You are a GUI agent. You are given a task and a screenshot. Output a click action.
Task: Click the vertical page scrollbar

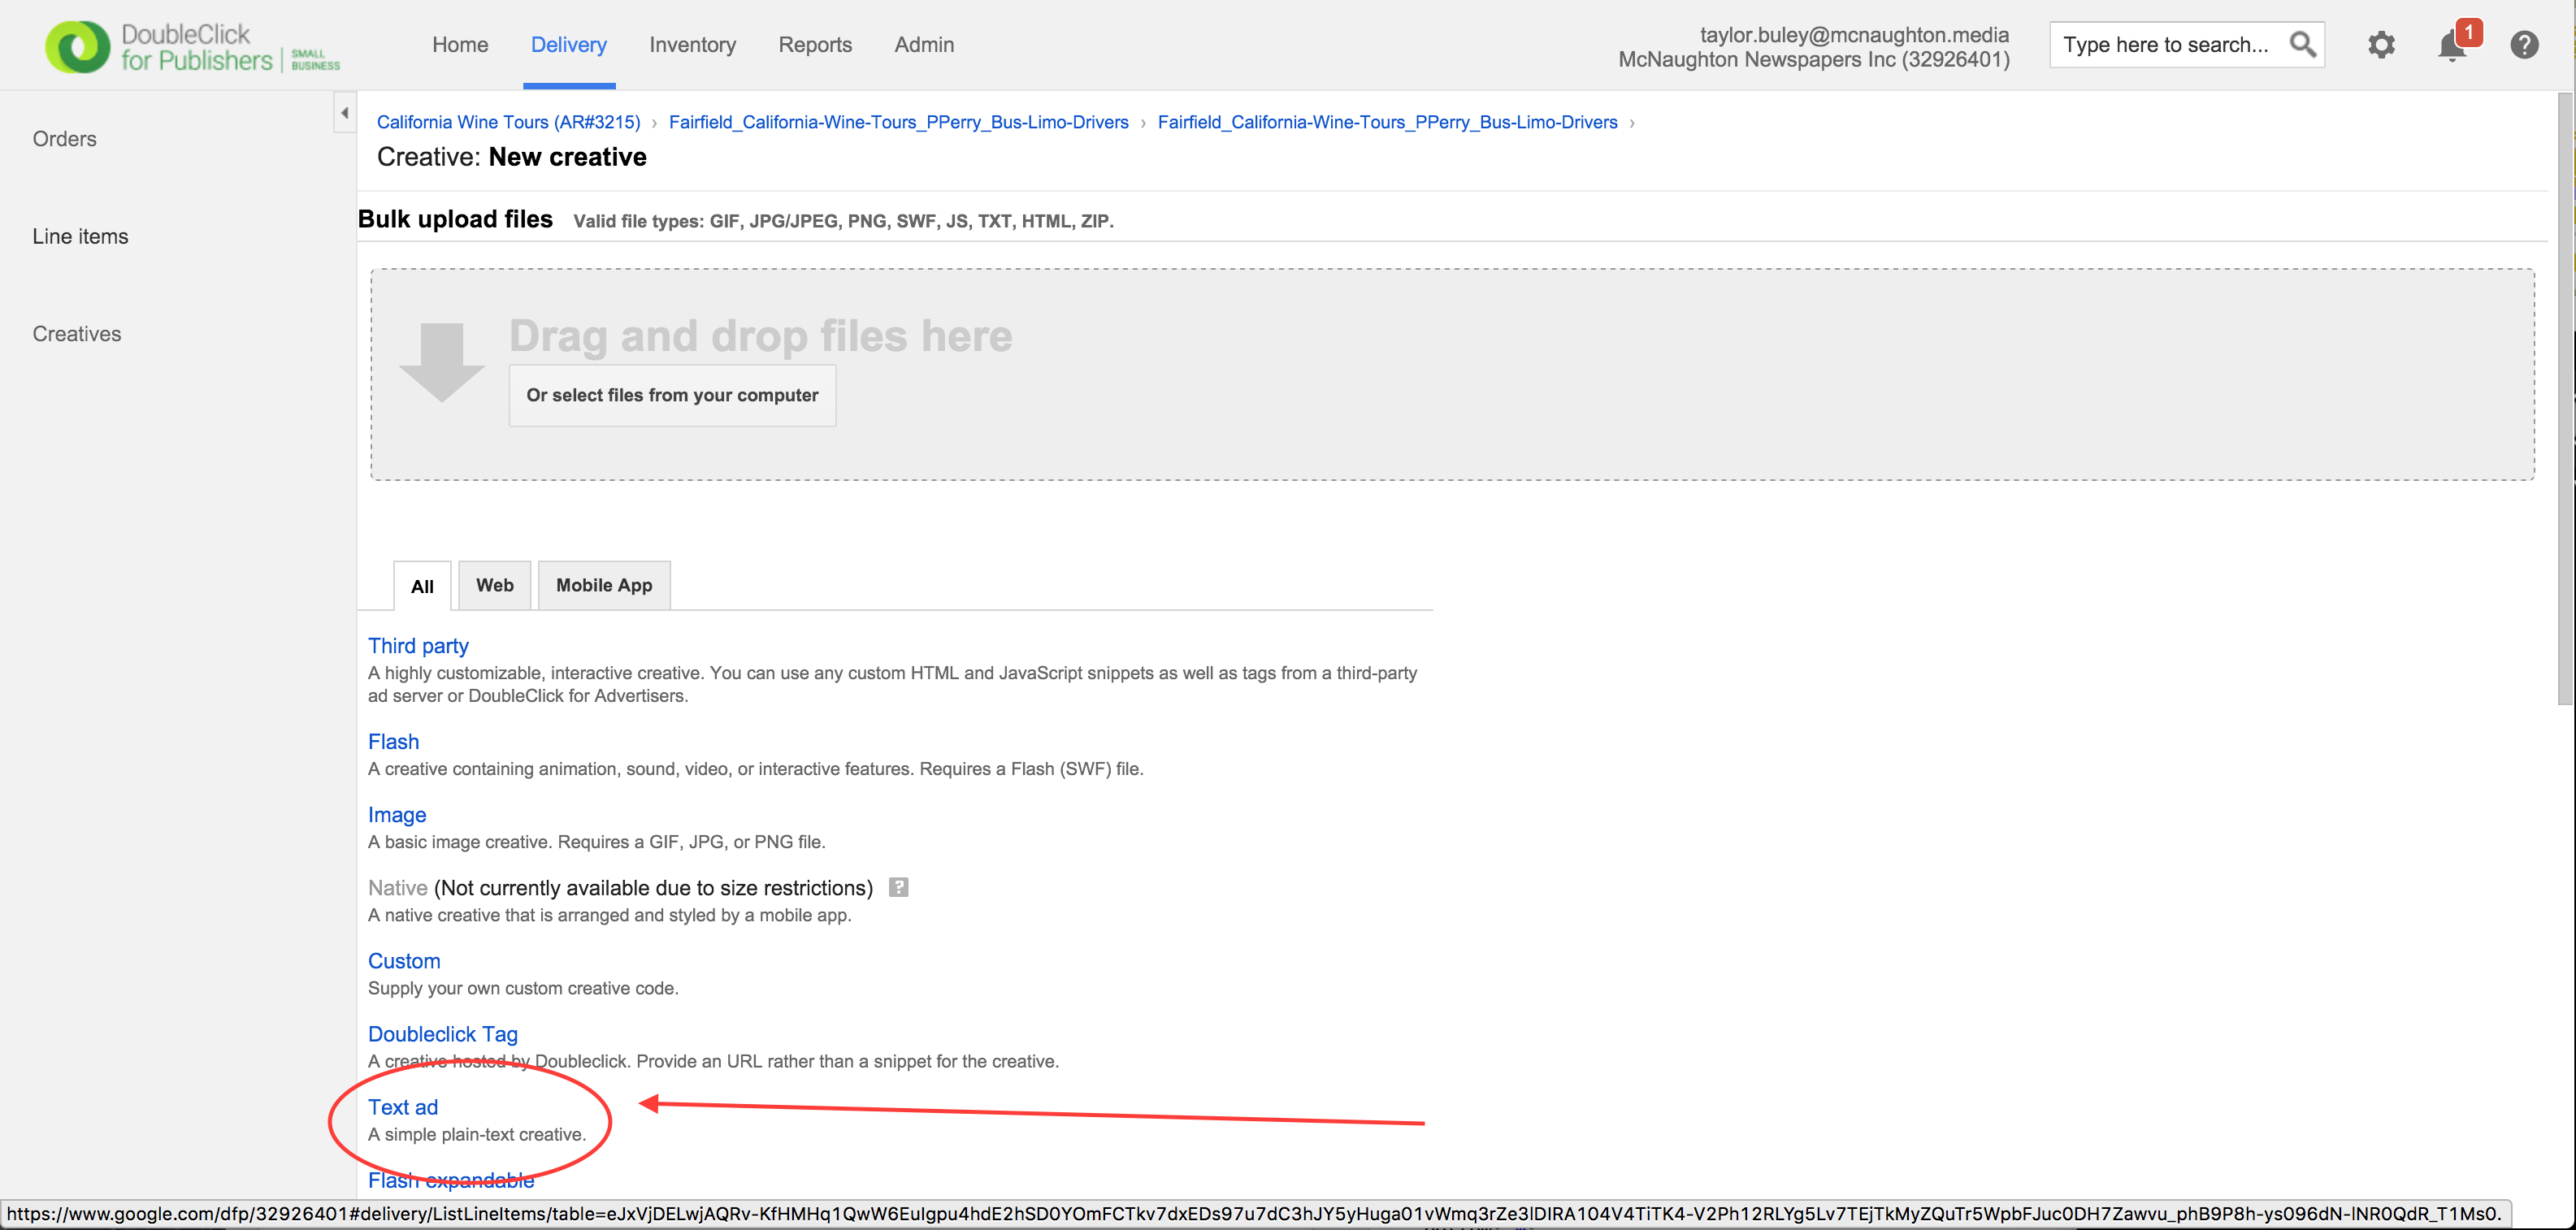[2565, 400]
